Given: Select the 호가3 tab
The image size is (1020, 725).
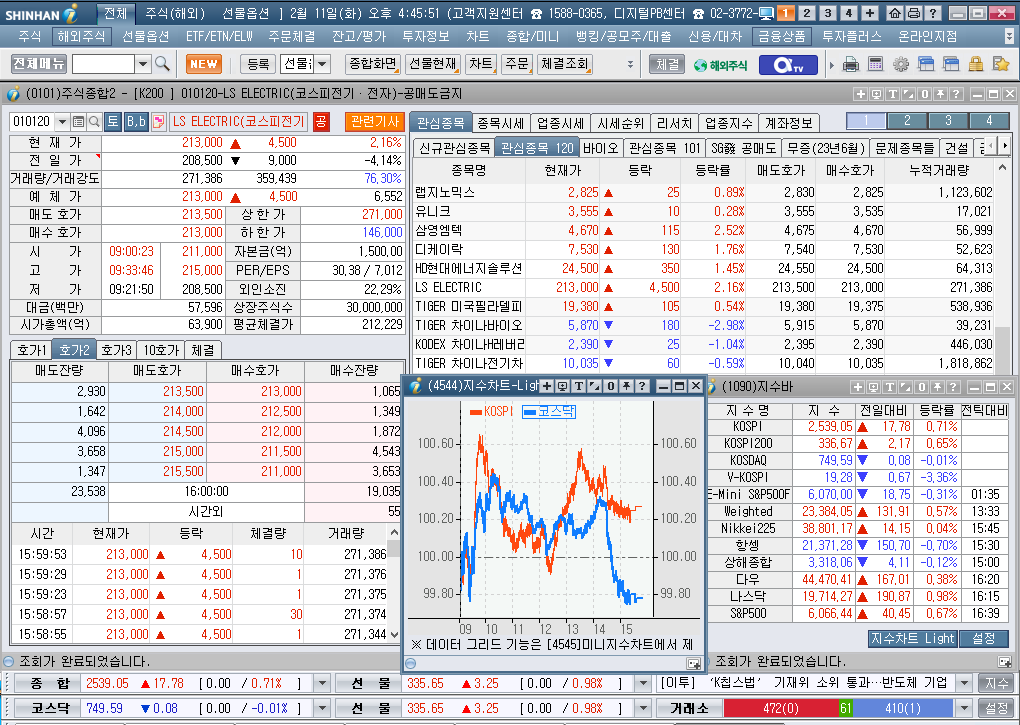Looking at the screenshot, I should [116, 350].
